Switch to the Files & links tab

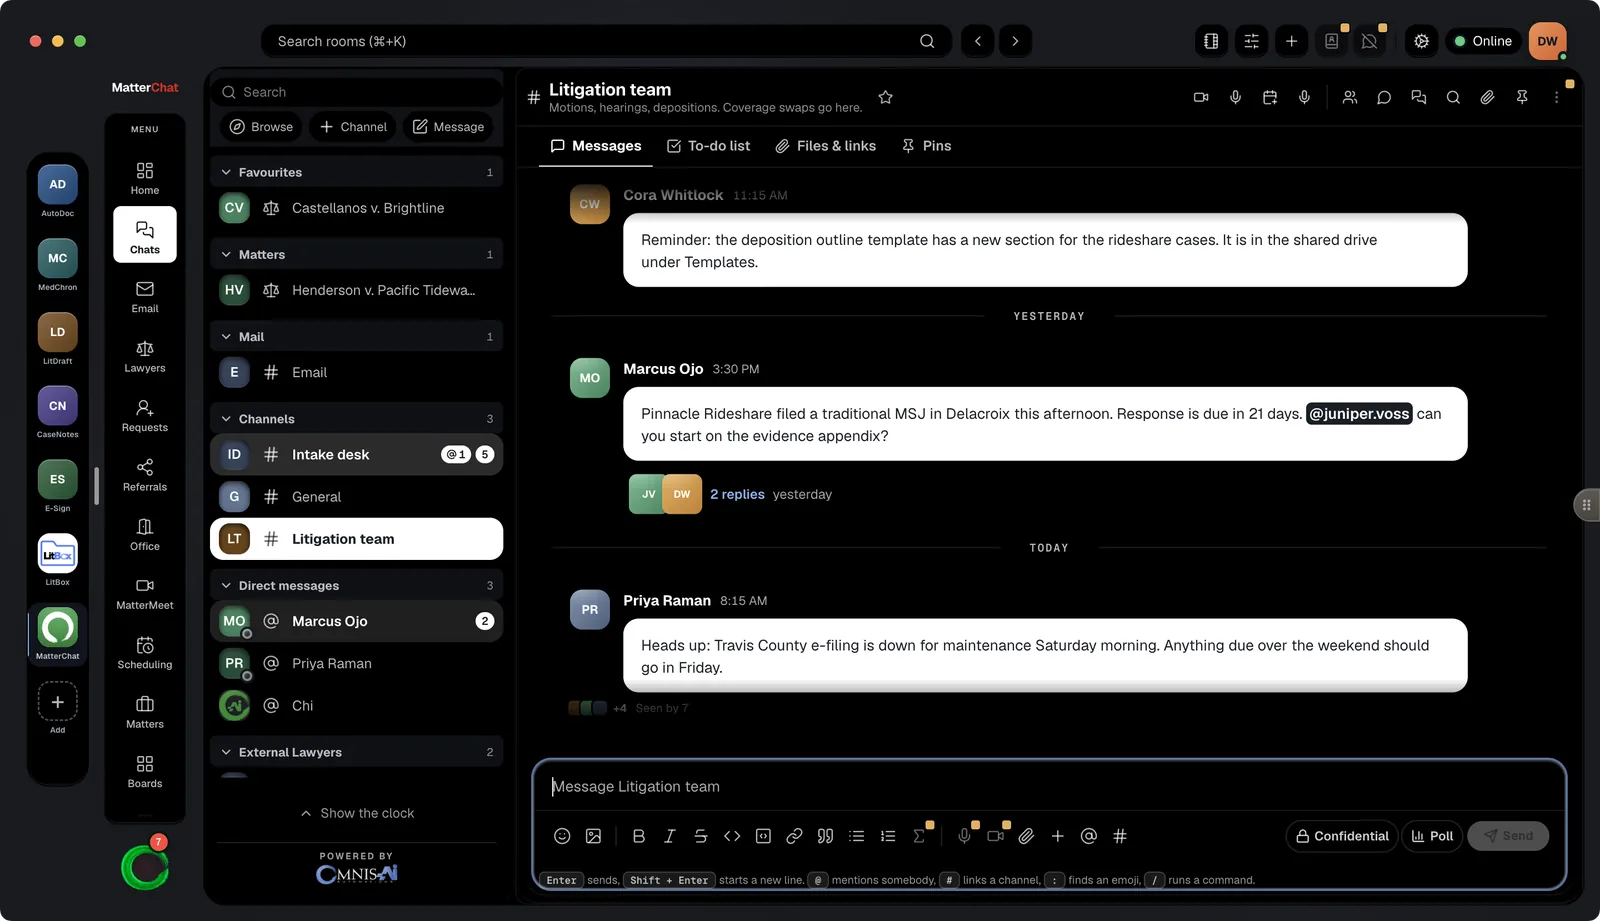[825, 146]
